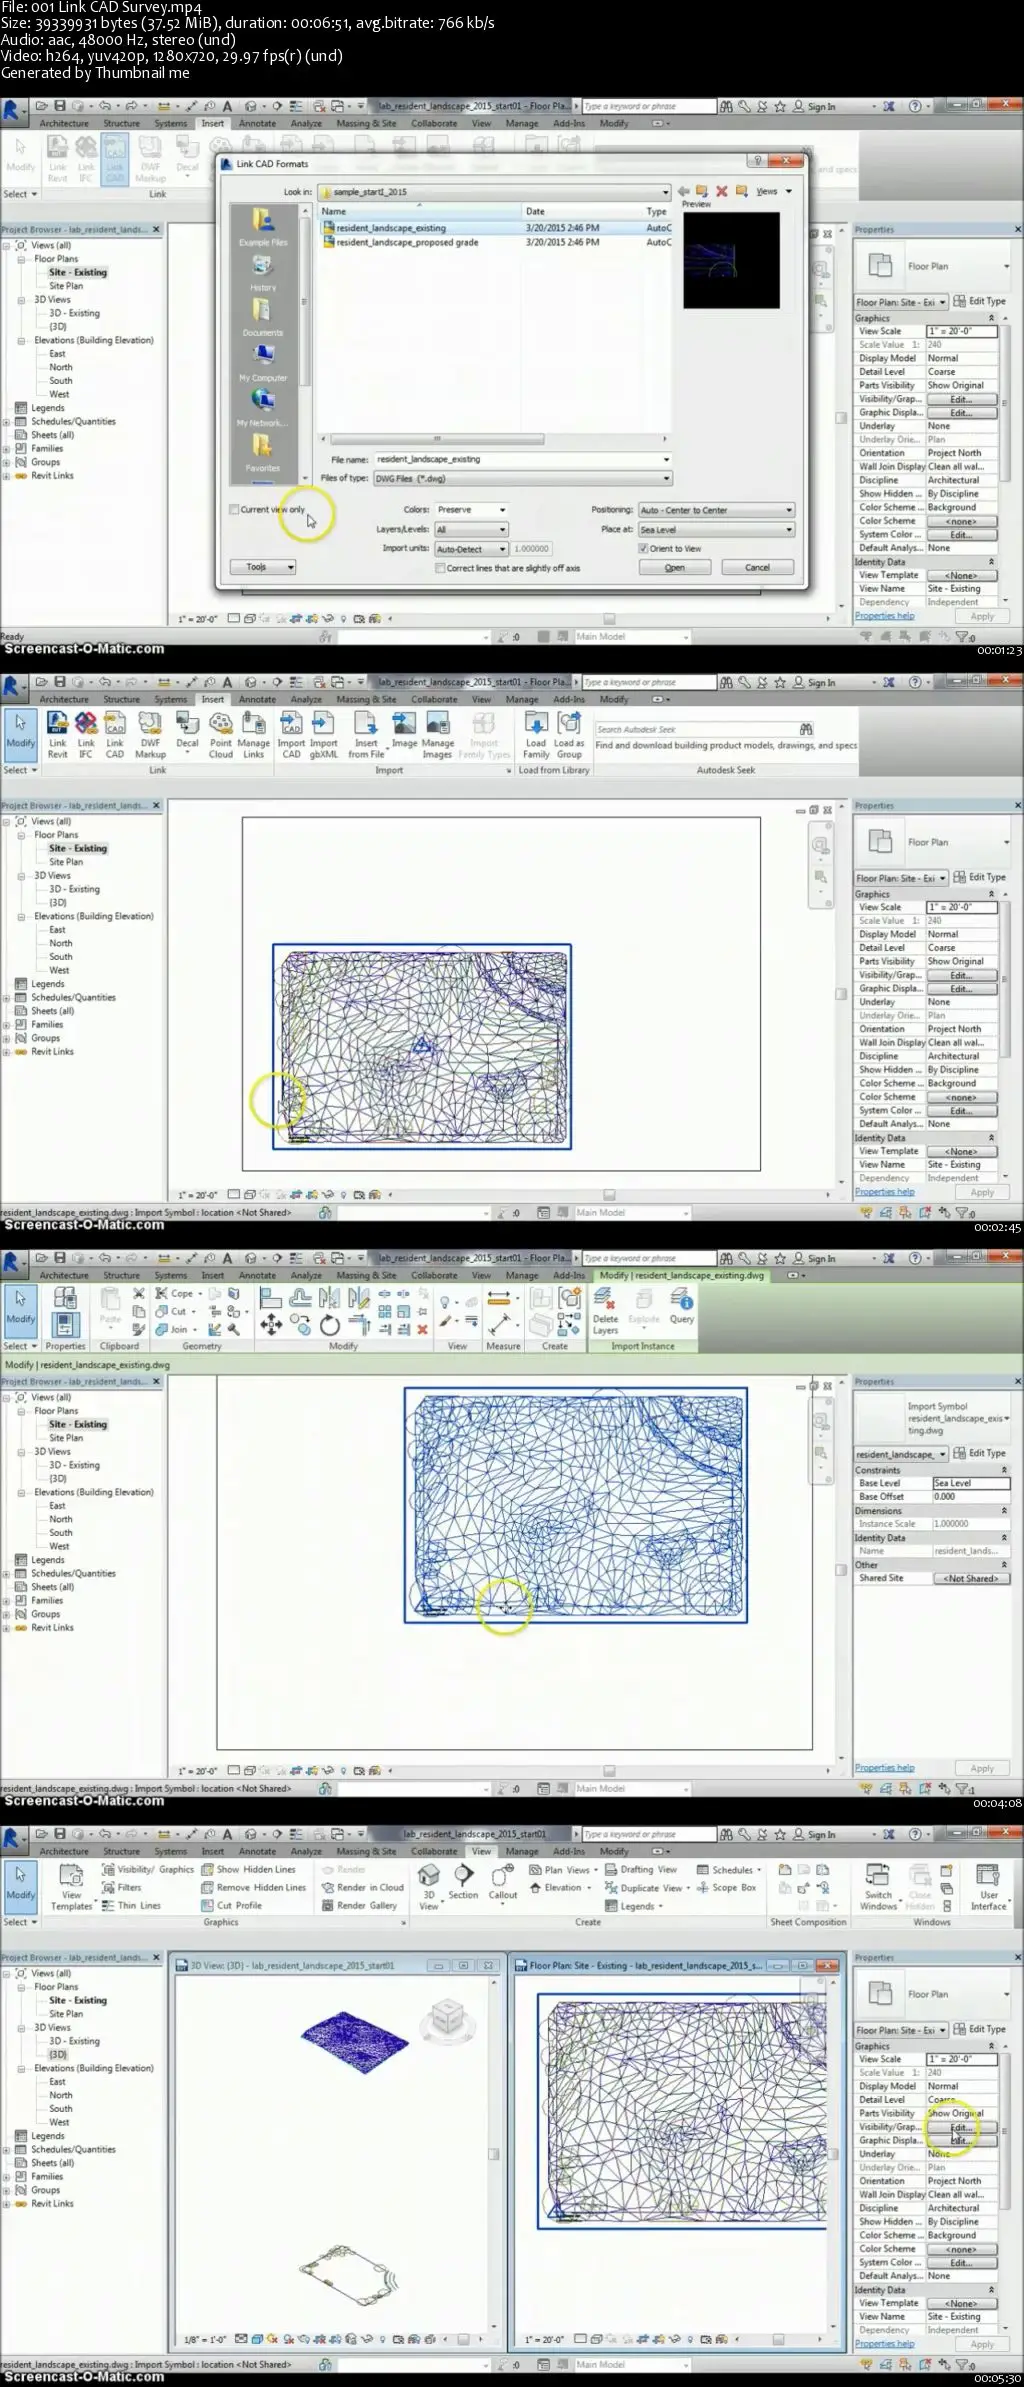Screen dimensions: 1024x2387
Task: Click the Delete Layers icon
Action: (x=605, y=1311)
